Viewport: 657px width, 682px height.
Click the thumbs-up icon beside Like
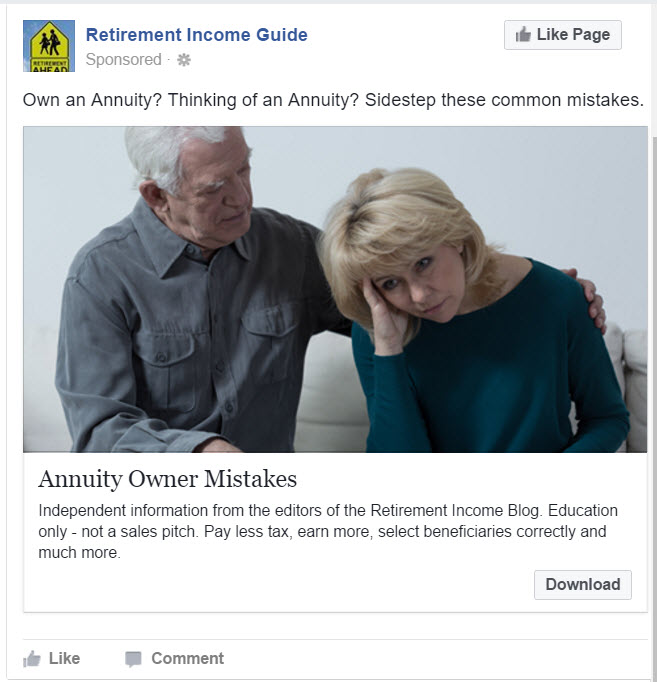tap(32, 659)
